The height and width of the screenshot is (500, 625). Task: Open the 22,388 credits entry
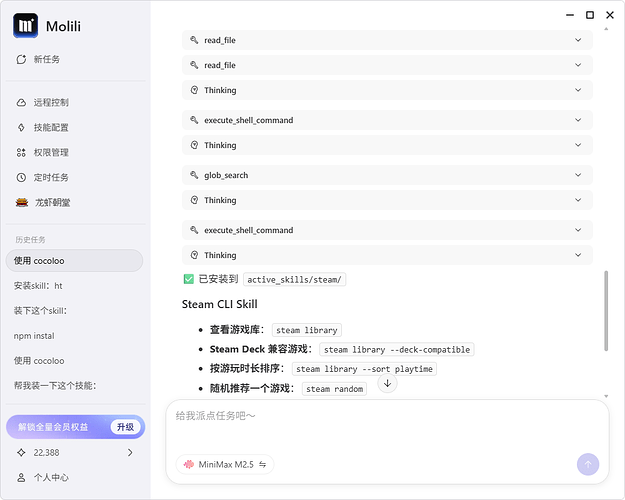[x=74, y=453]
